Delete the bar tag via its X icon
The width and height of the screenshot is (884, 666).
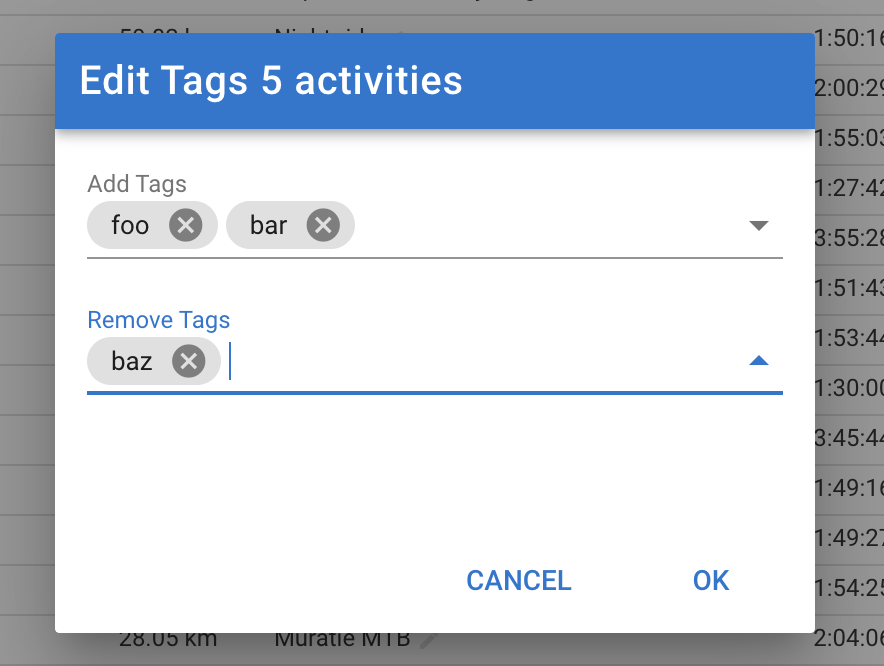click(323, 225)
